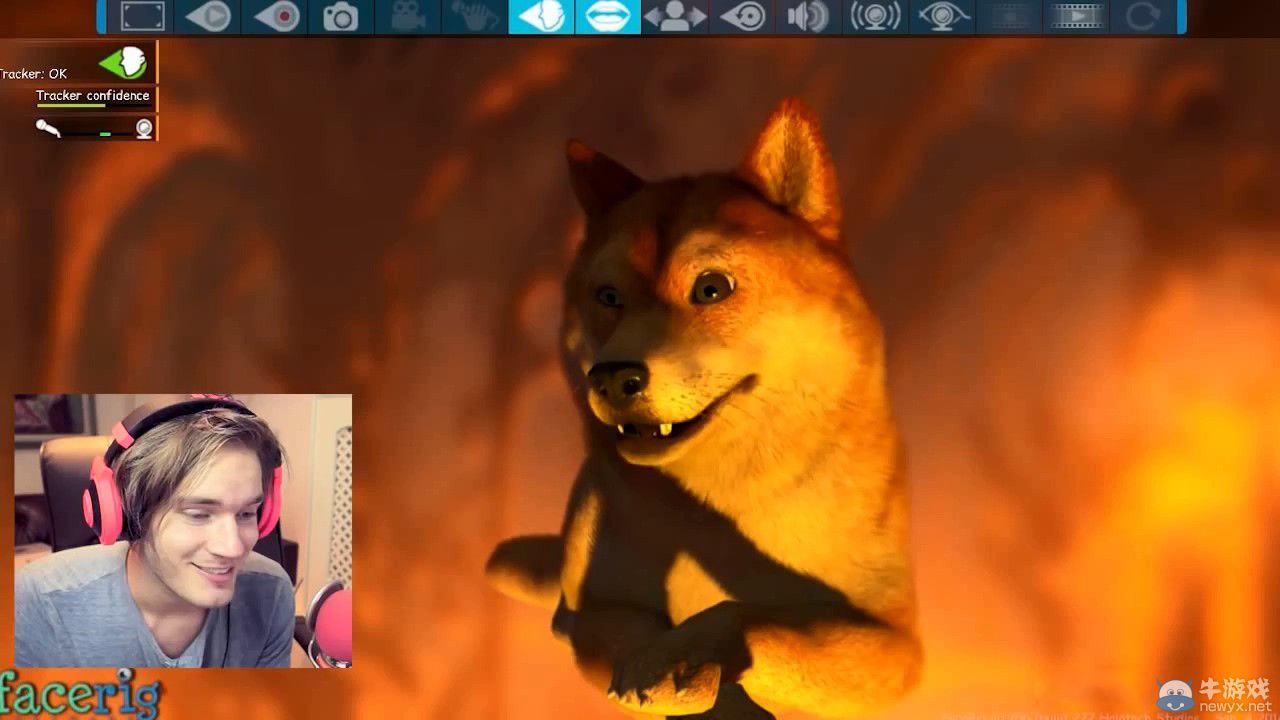Click the webcam broadcast icon
Image resolution: width=1280 pixels, height=720 pixels.
[875, 16]
